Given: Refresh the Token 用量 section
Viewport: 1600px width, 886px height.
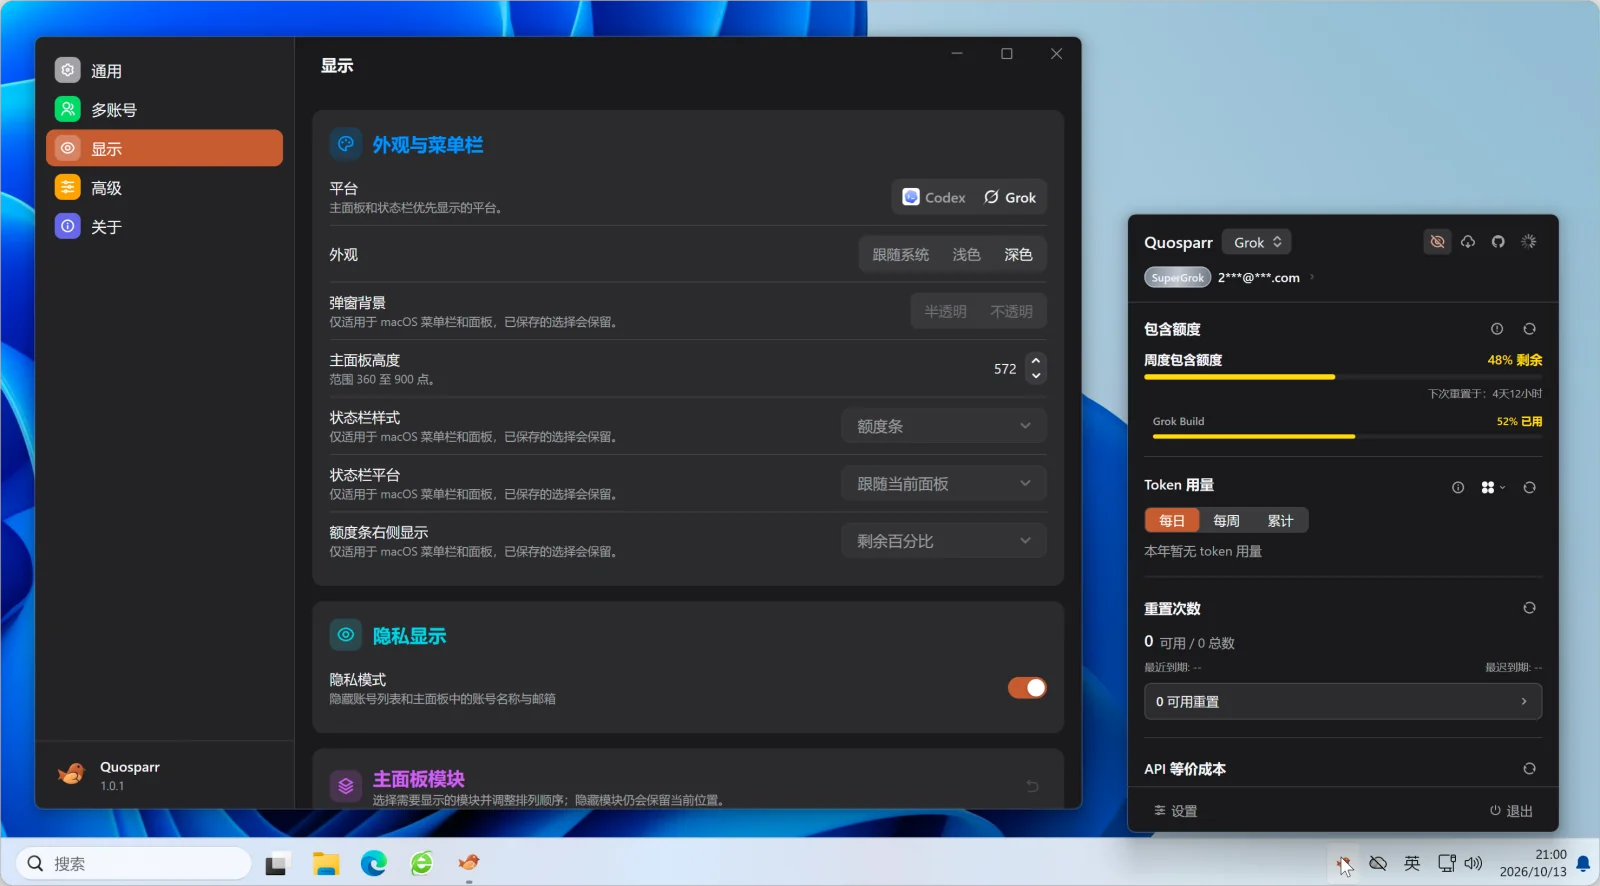Looking at the screenshot, I should pyautogui.click(x=1529, y=488).
